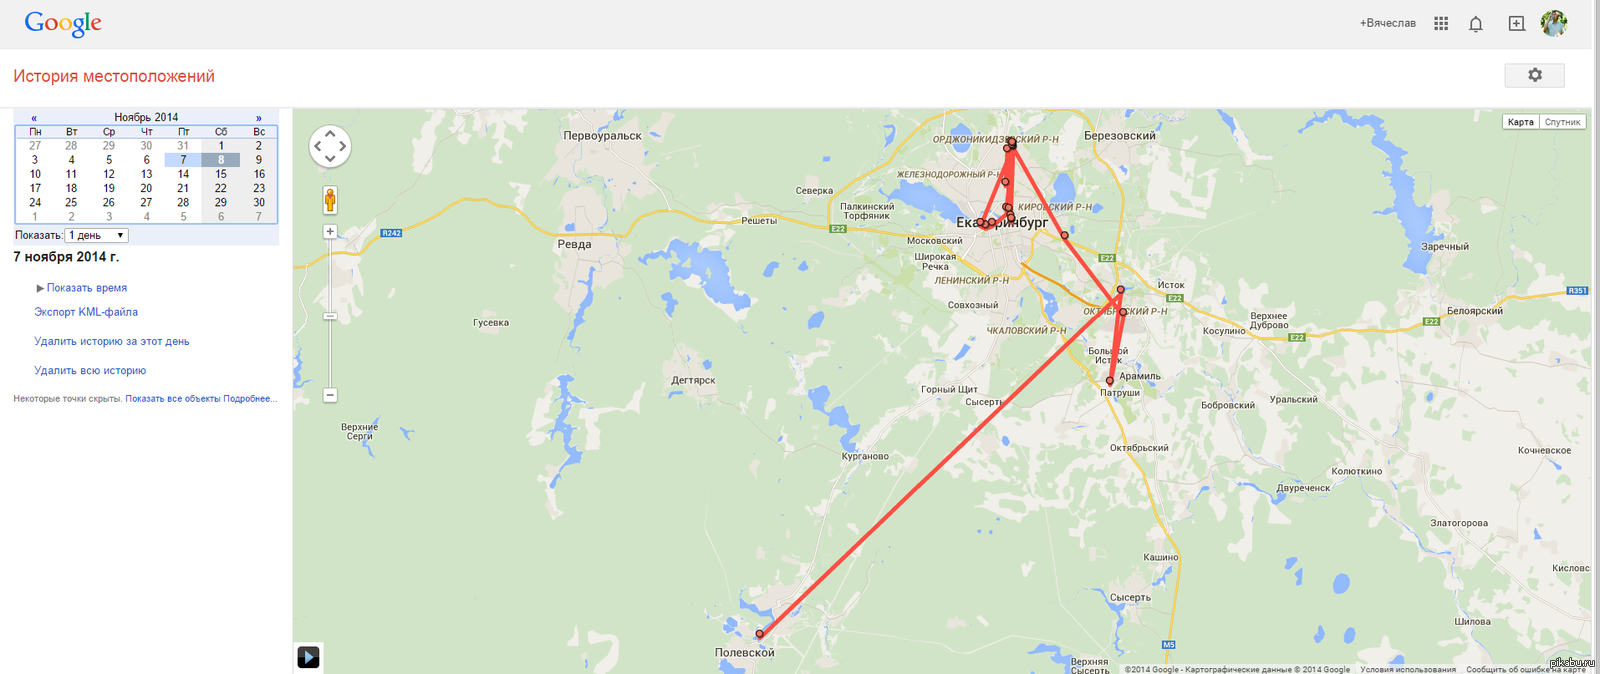Open the notifications bell
The width and height of the screenshot is (1600, 674).
coord(1476,24)
